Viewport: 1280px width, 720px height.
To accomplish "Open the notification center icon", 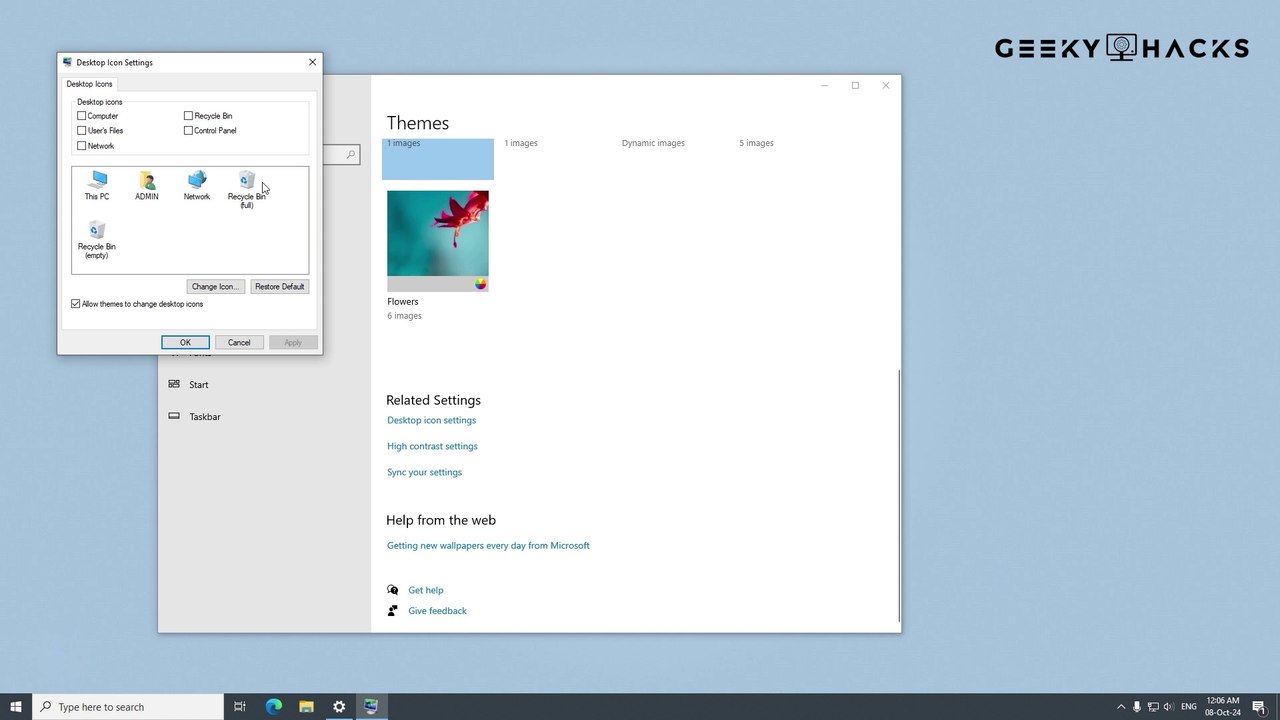I will pyautogui.click(x=1260, y=707).
